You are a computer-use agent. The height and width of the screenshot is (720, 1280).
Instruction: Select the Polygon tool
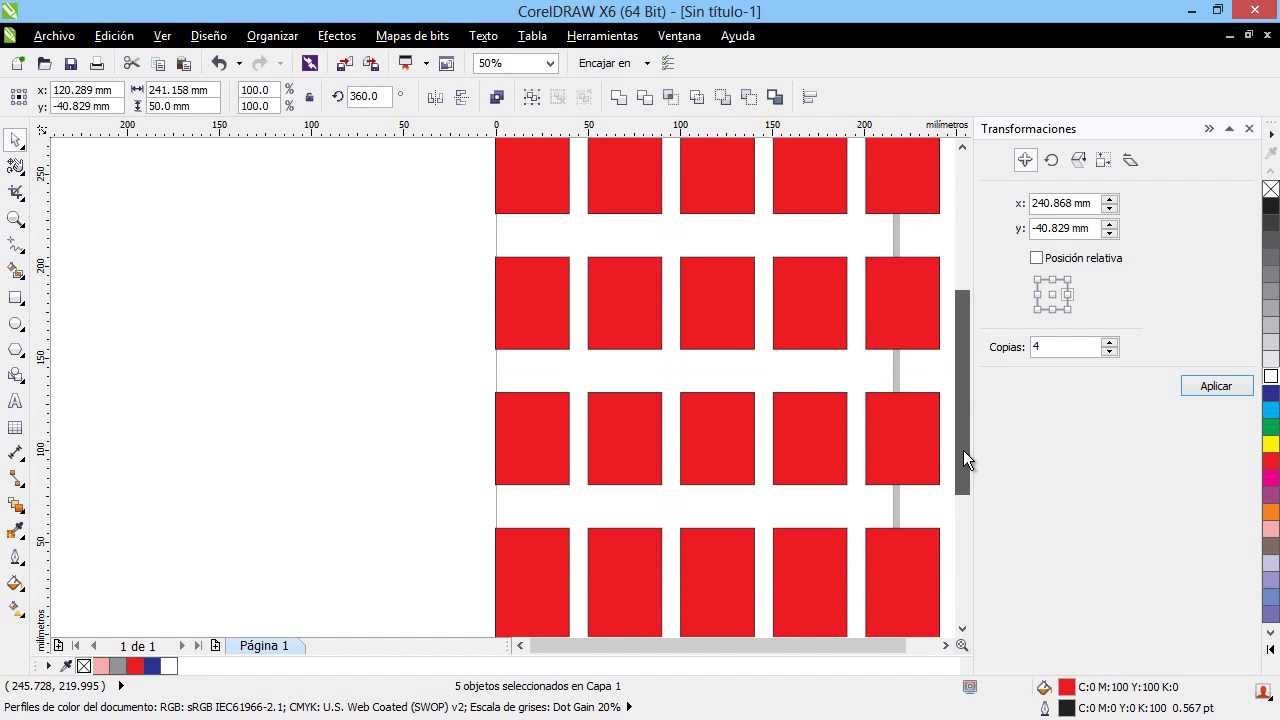(x=15, y=349)
